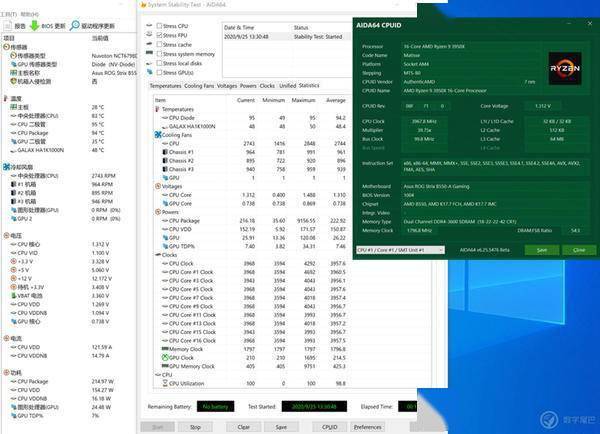Click the CPU Utilization hourglass icon
This screenshot has height=434, width=600.
[165, 383]
